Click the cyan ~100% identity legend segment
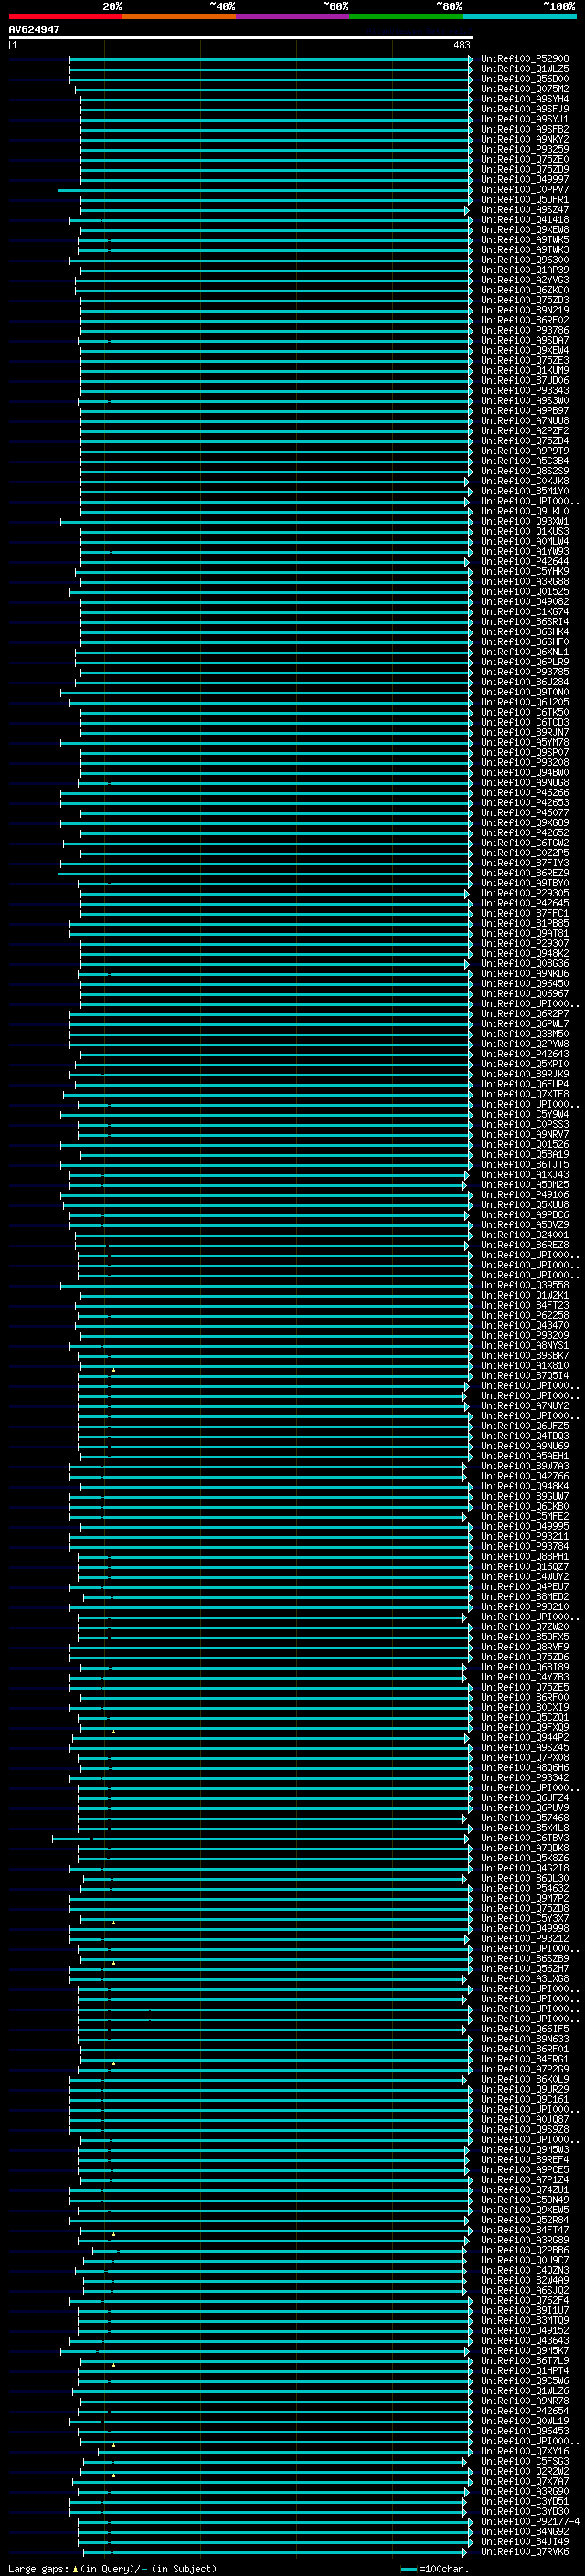 [519, 16]
